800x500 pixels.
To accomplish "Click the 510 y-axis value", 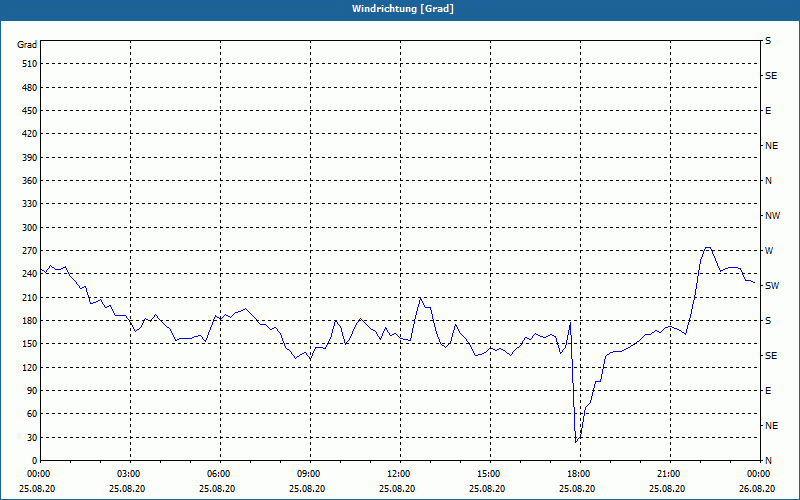I will click(x=30, y=64).
